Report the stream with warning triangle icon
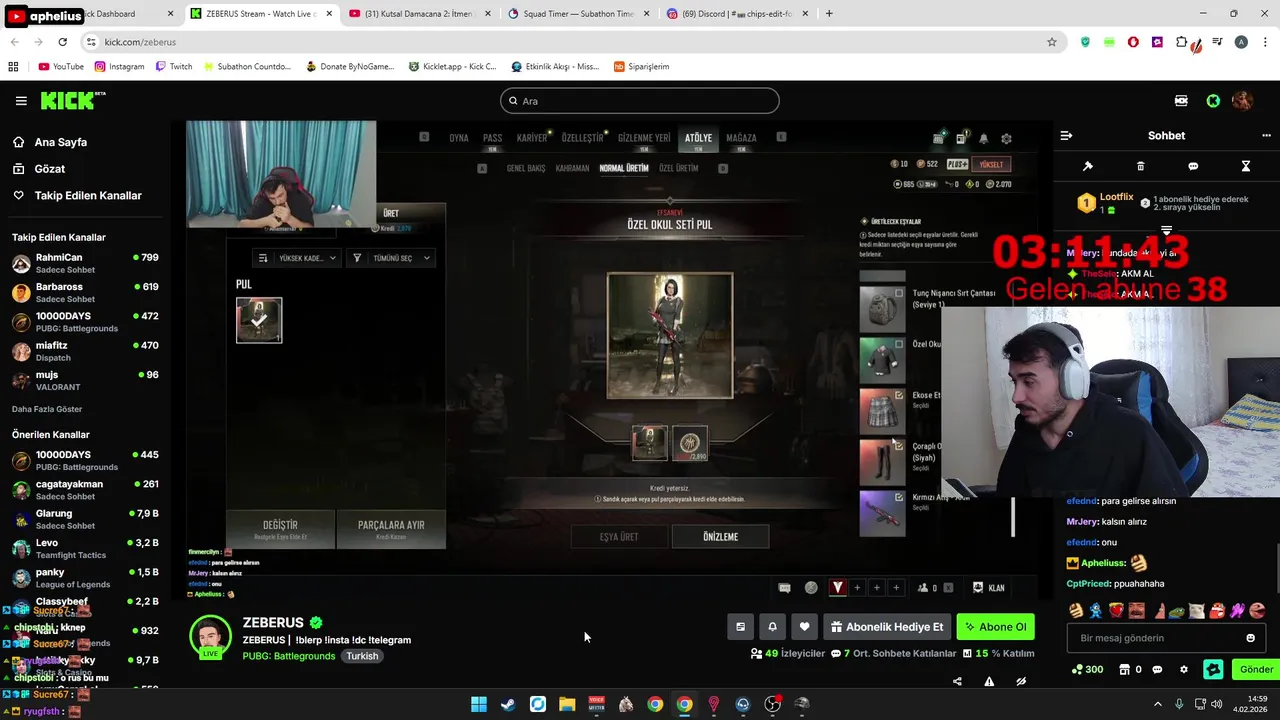1280x720 pixels. tap(989, 682)
